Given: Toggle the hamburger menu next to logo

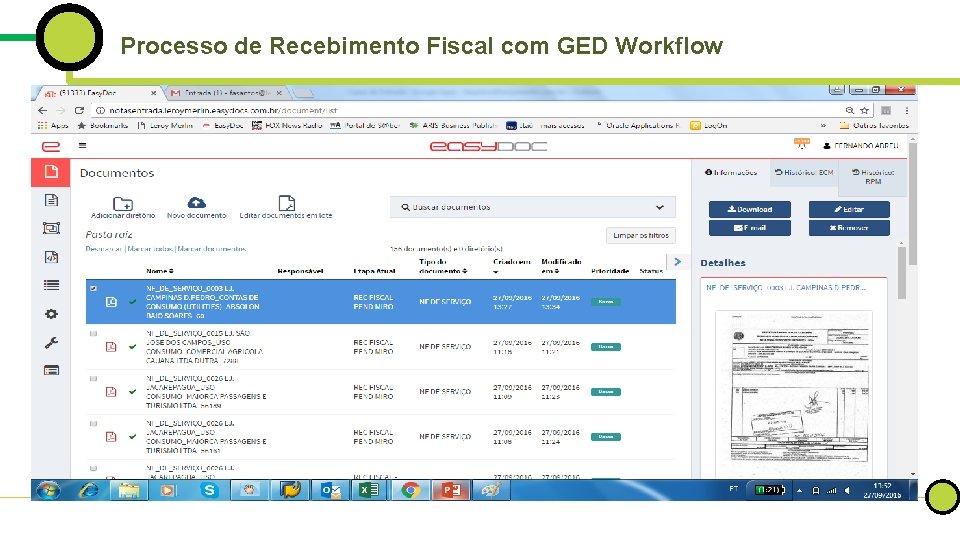Looking at the screenshot, I should [82, 146].
